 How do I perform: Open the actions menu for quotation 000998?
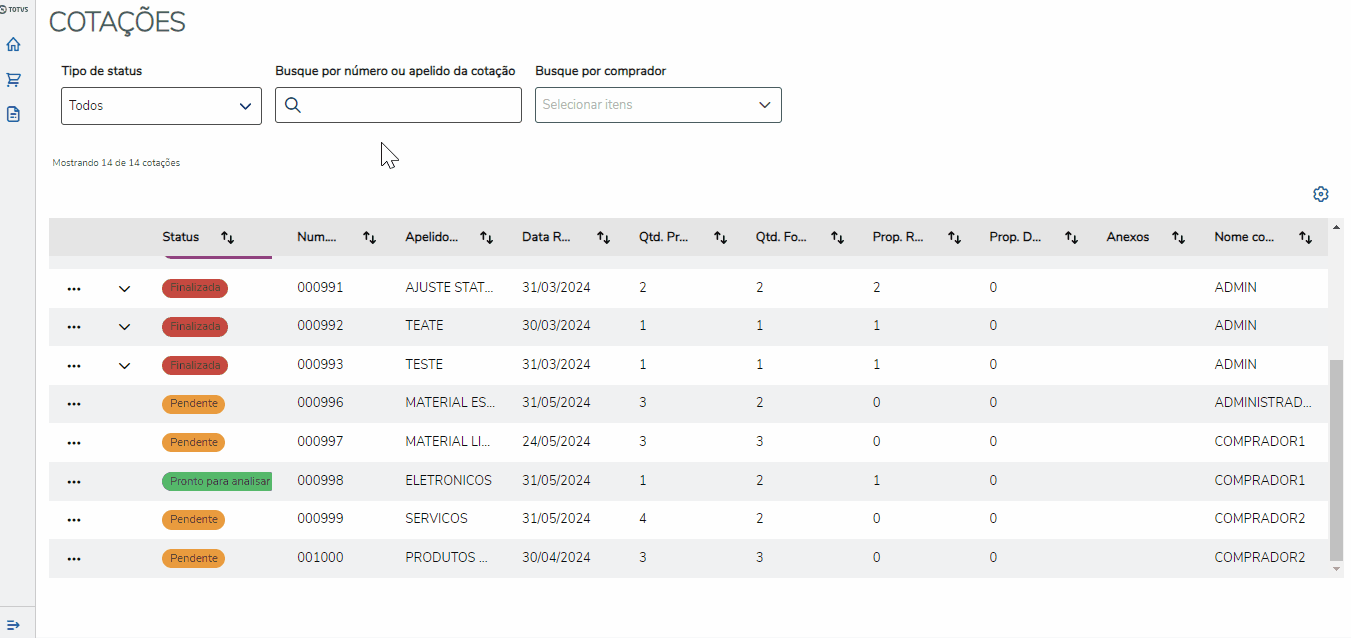[73, 481]
